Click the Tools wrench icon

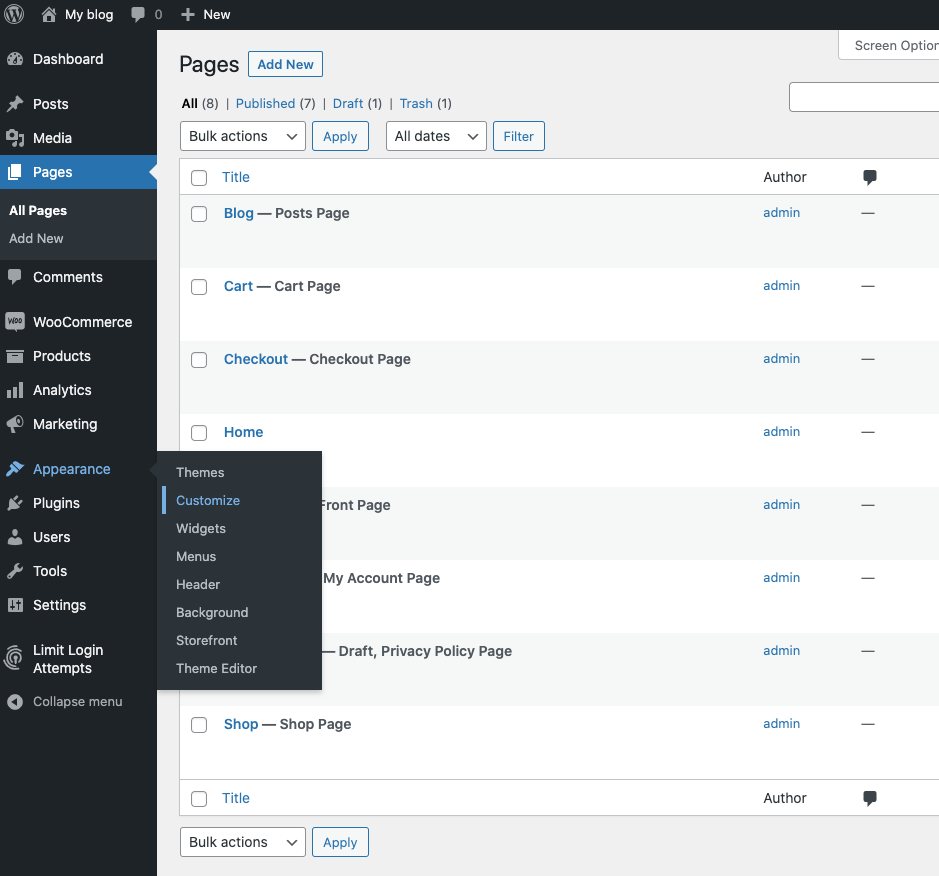click(x=15, y=571)
